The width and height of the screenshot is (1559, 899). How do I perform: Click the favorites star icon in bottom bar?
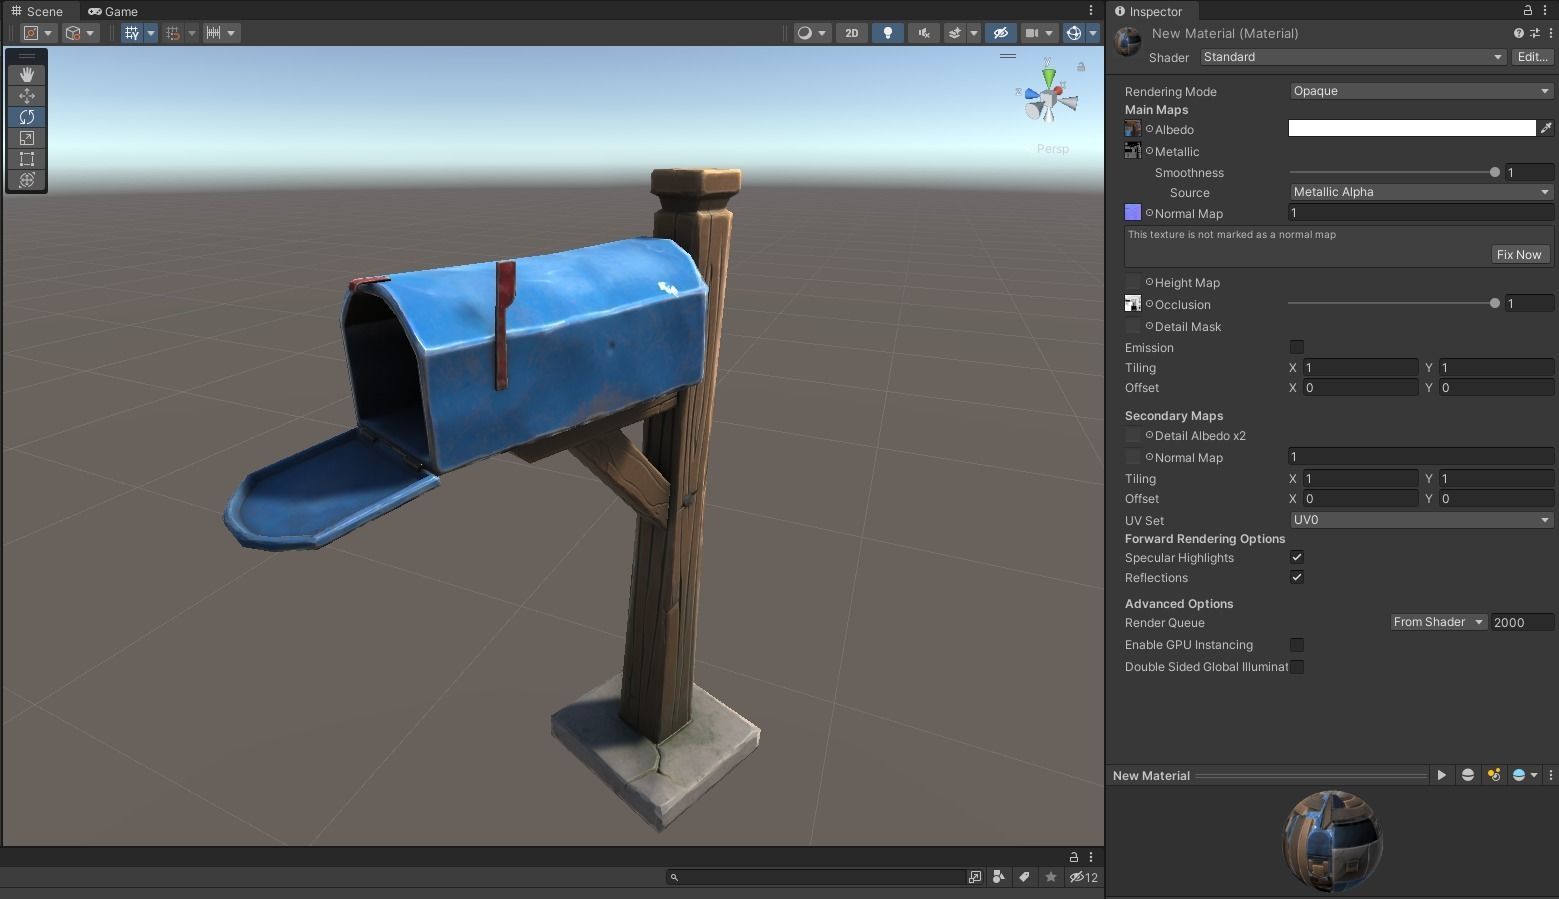(1050, 877)
